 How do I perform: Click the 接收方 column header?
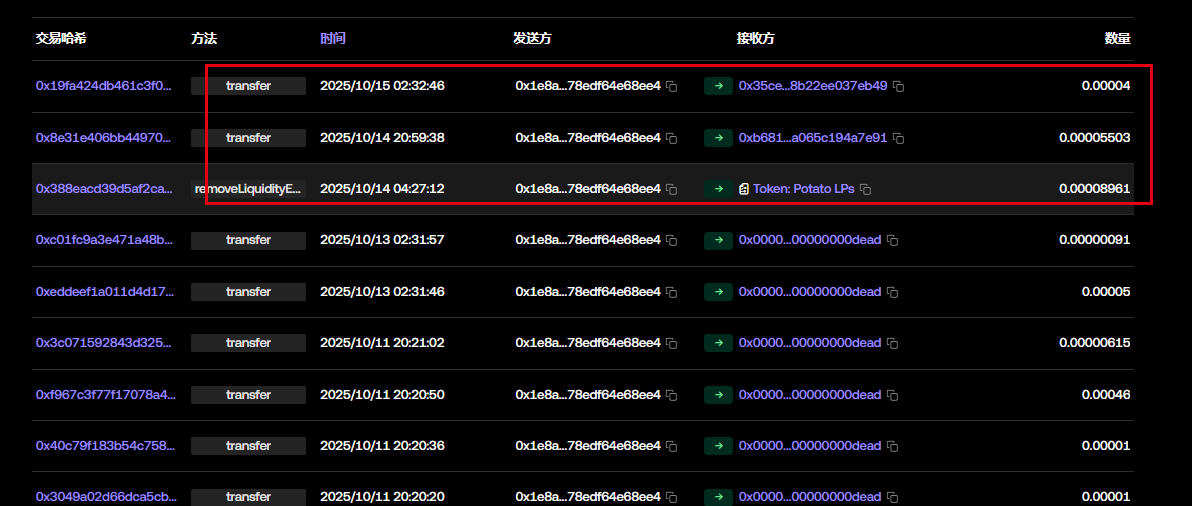756,38
